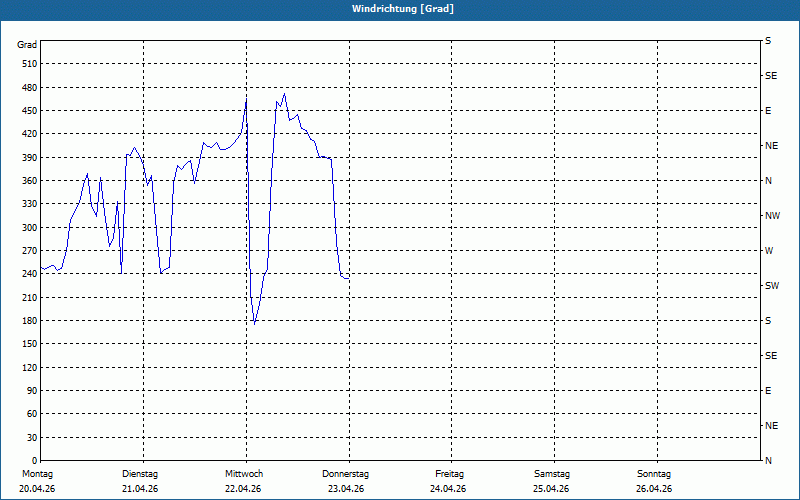This screenshot has width=800, height=500.
Task: Select the Grad axis unit label
Action: (x=27, y=45)
